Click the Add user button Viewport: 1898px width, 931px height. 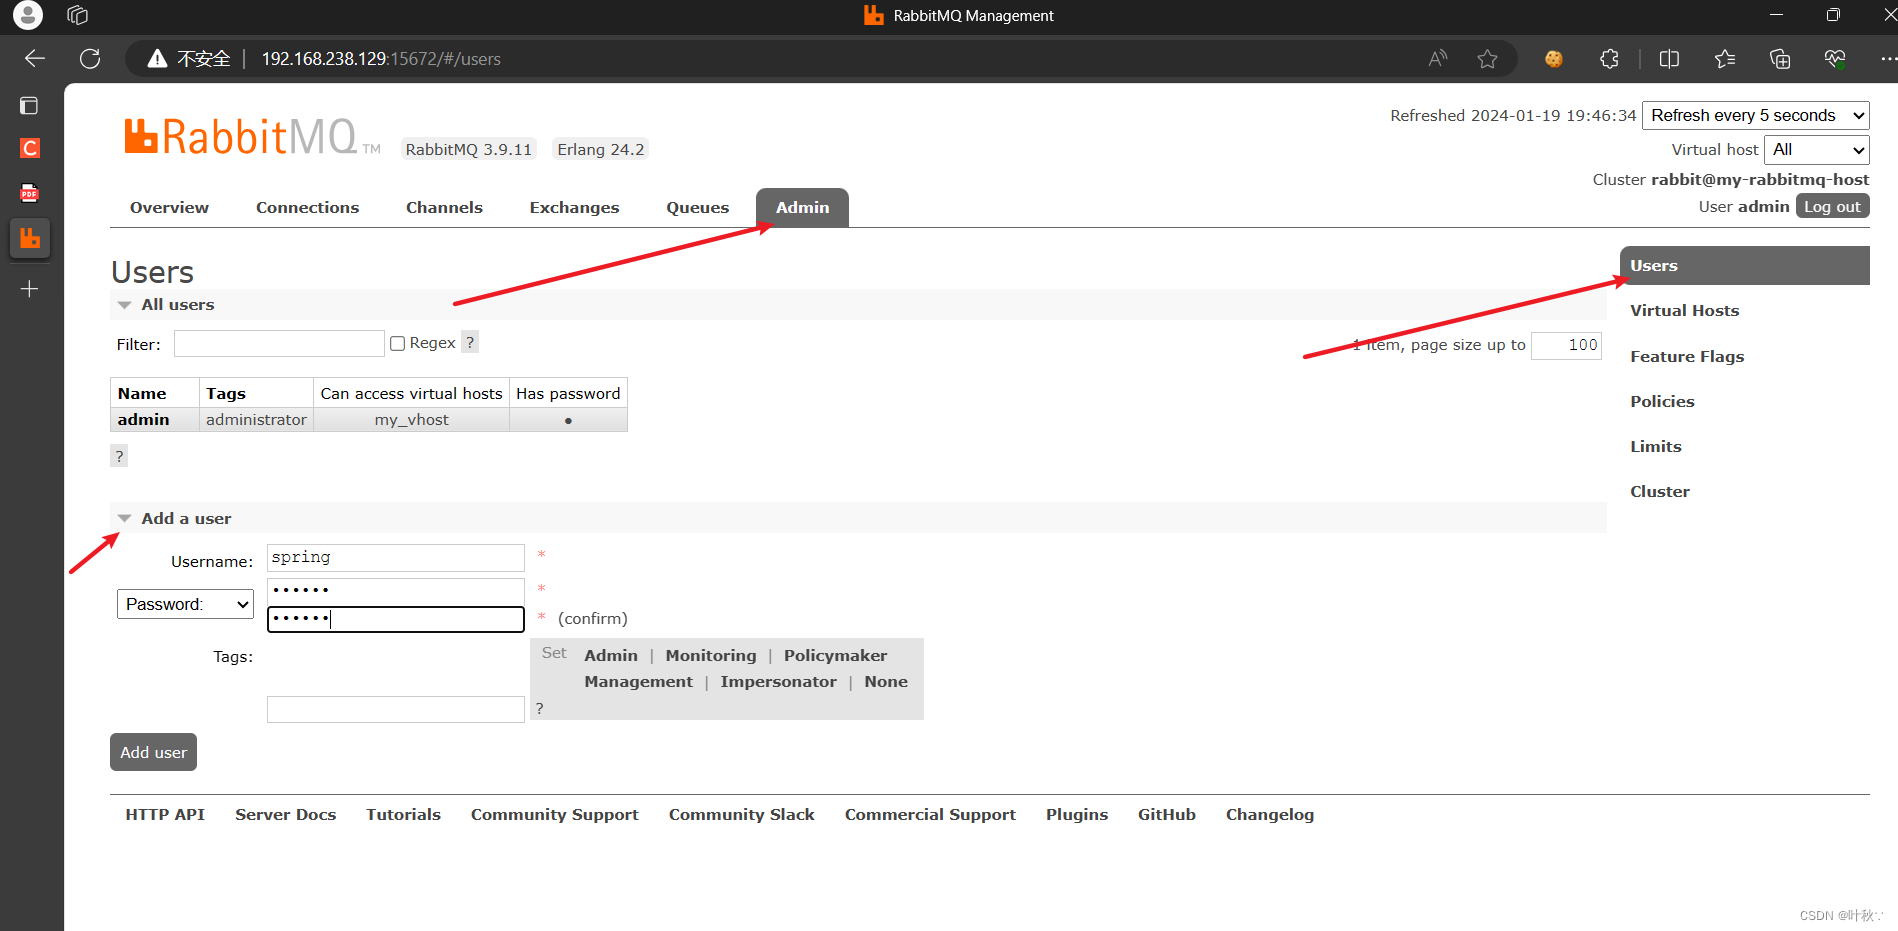click(153, 752)
